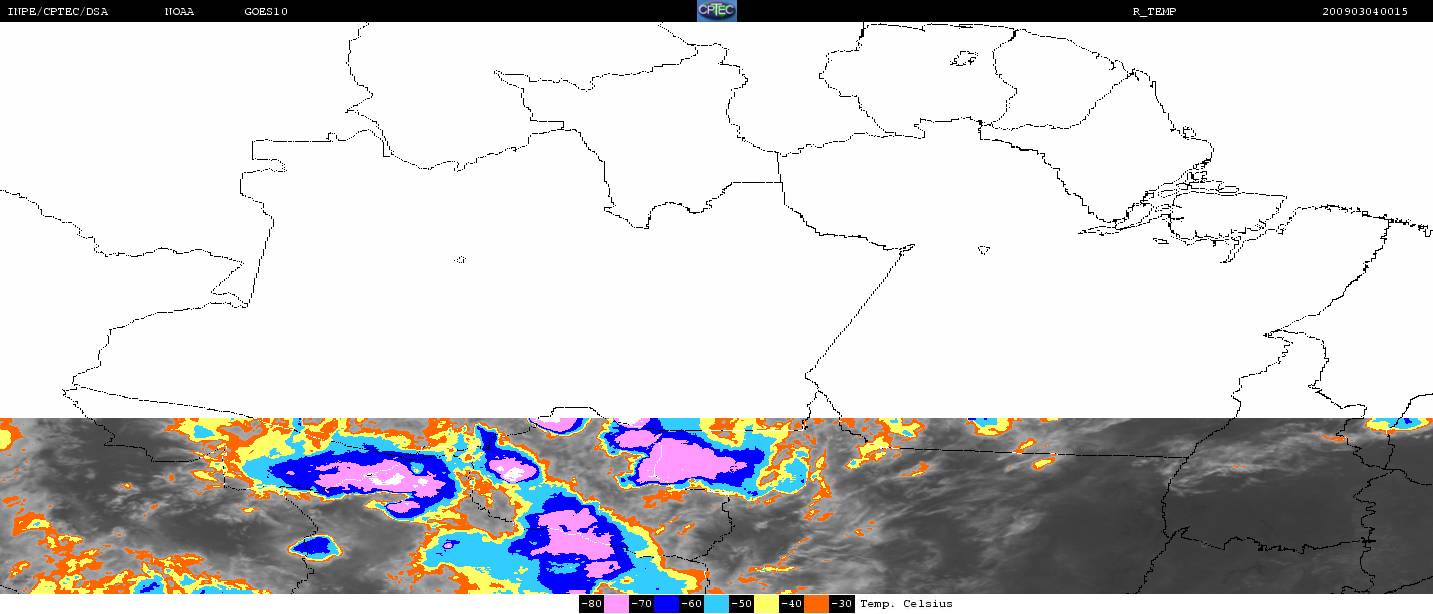Click the -80 legend label
The width and height of the screenshot is (1433, 614).
point(592,604)
